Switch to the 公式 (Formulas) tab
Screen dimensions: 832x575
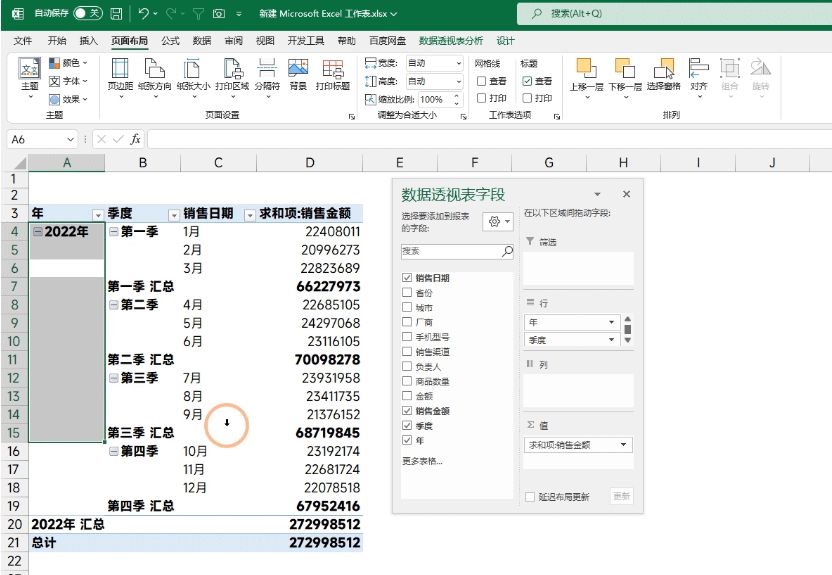click(x=170, y=41)
